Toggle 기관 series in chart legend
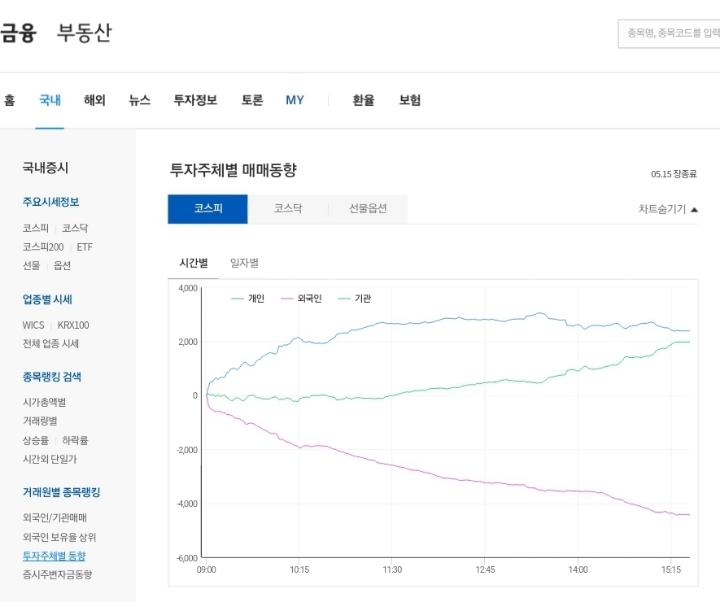This screenshot has width=720, height=602. pyautogui.click(x=354, y=298)
